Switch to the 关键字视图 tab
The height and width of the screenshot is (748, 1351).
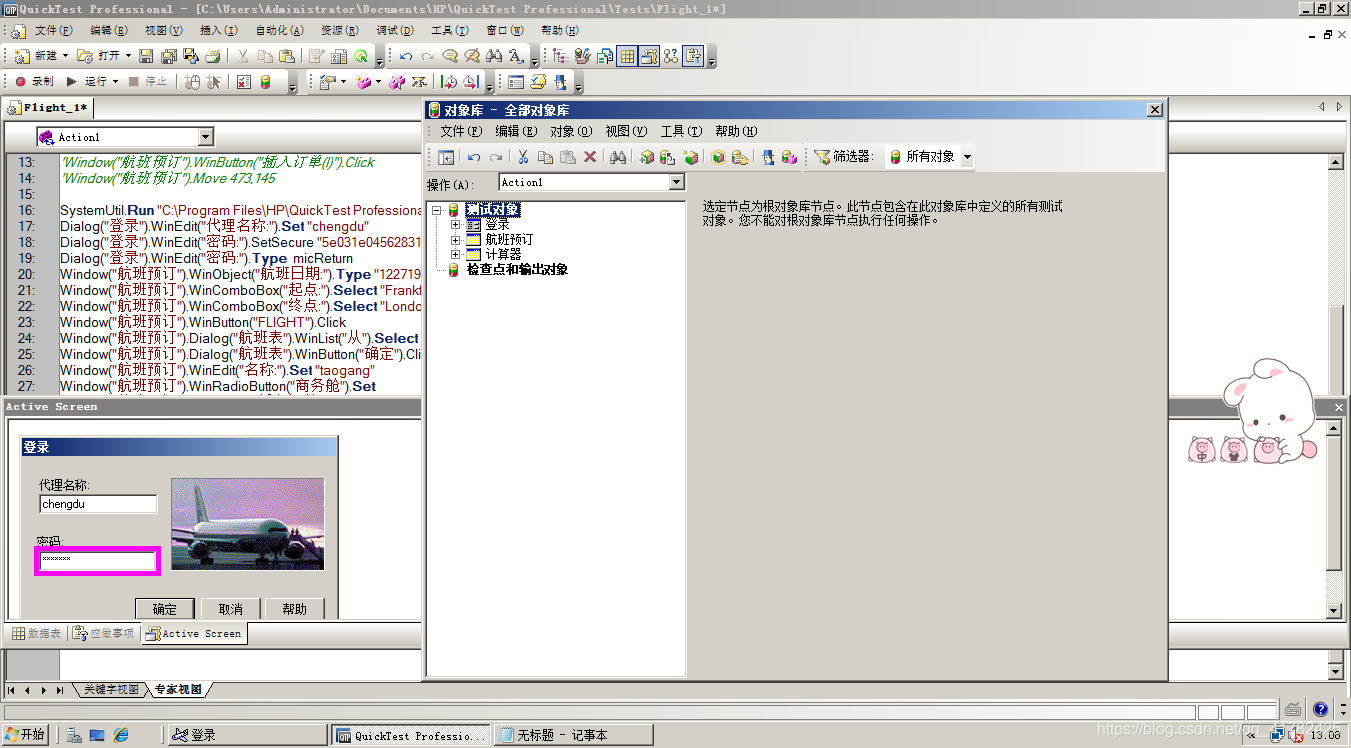pos(111,690)
